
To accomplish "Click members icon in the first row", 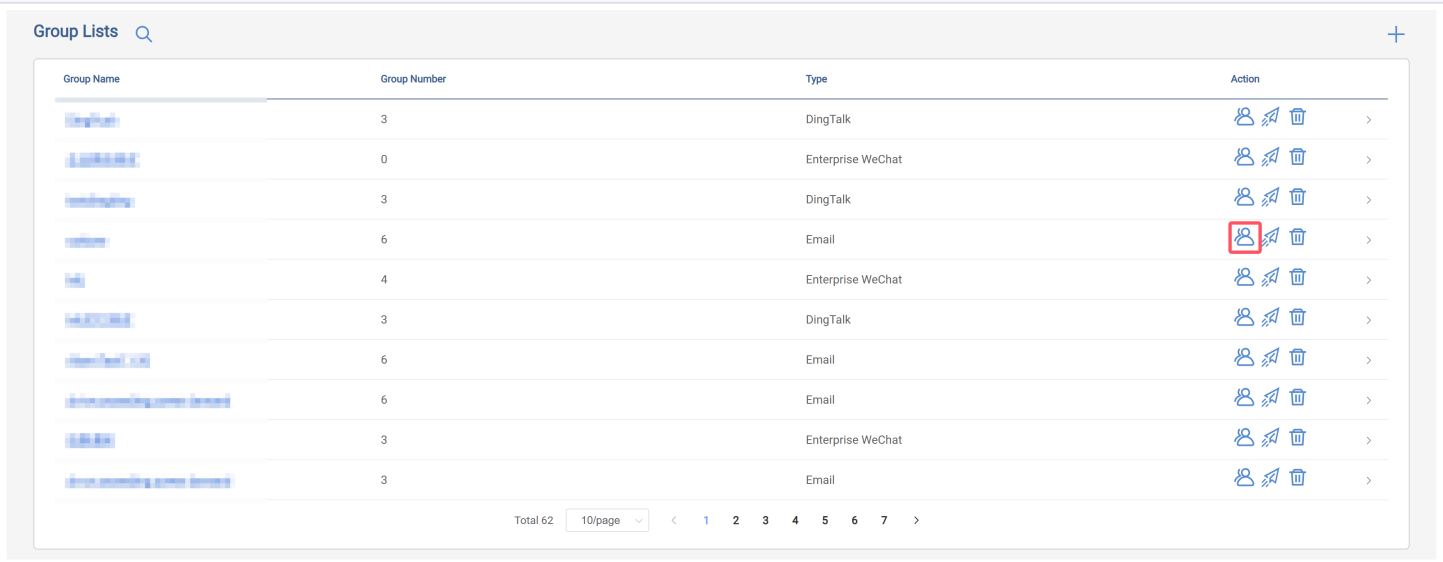I will 1244,117.
